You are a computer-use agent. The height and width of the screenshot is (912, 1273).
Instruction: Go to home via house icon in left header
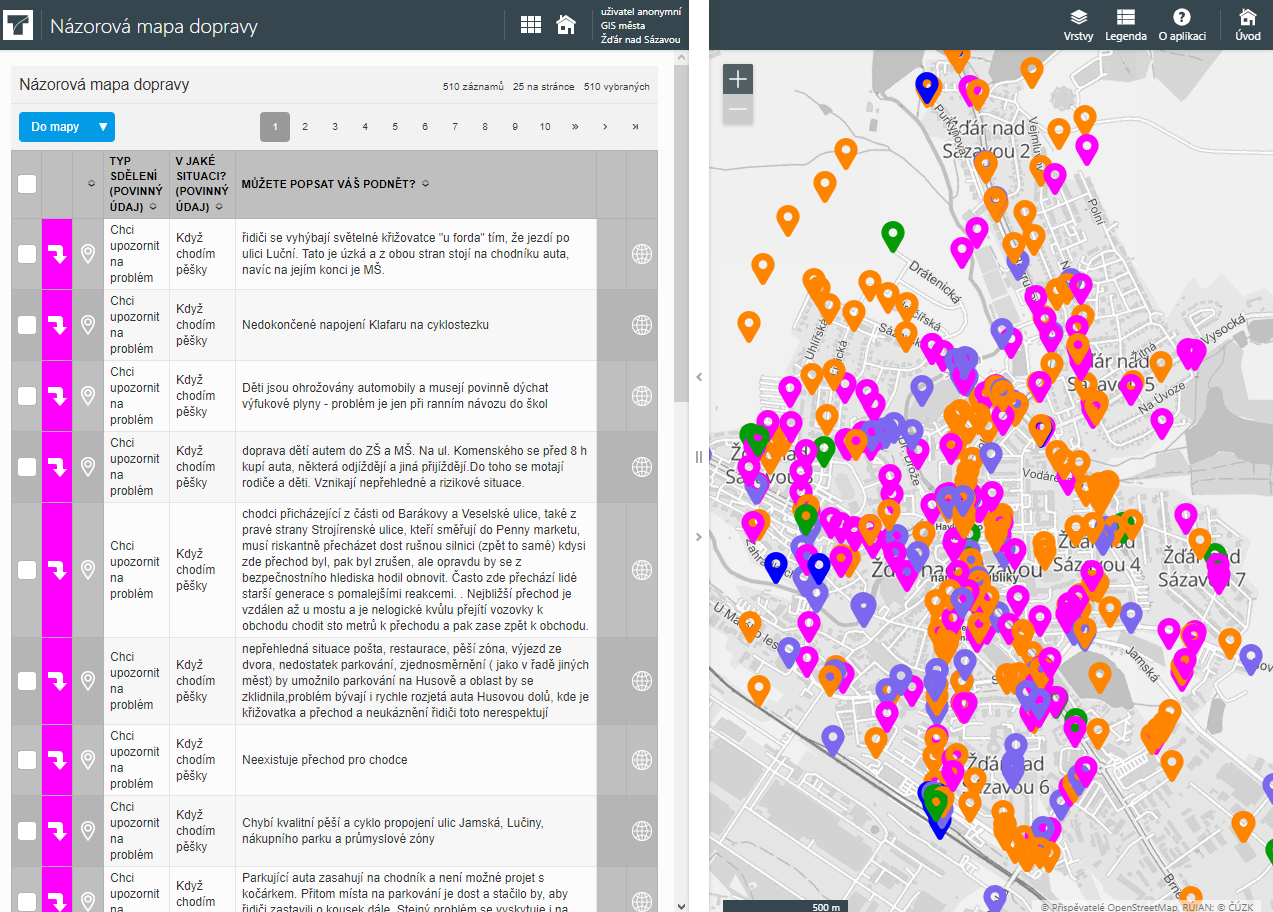click(566, 25)
